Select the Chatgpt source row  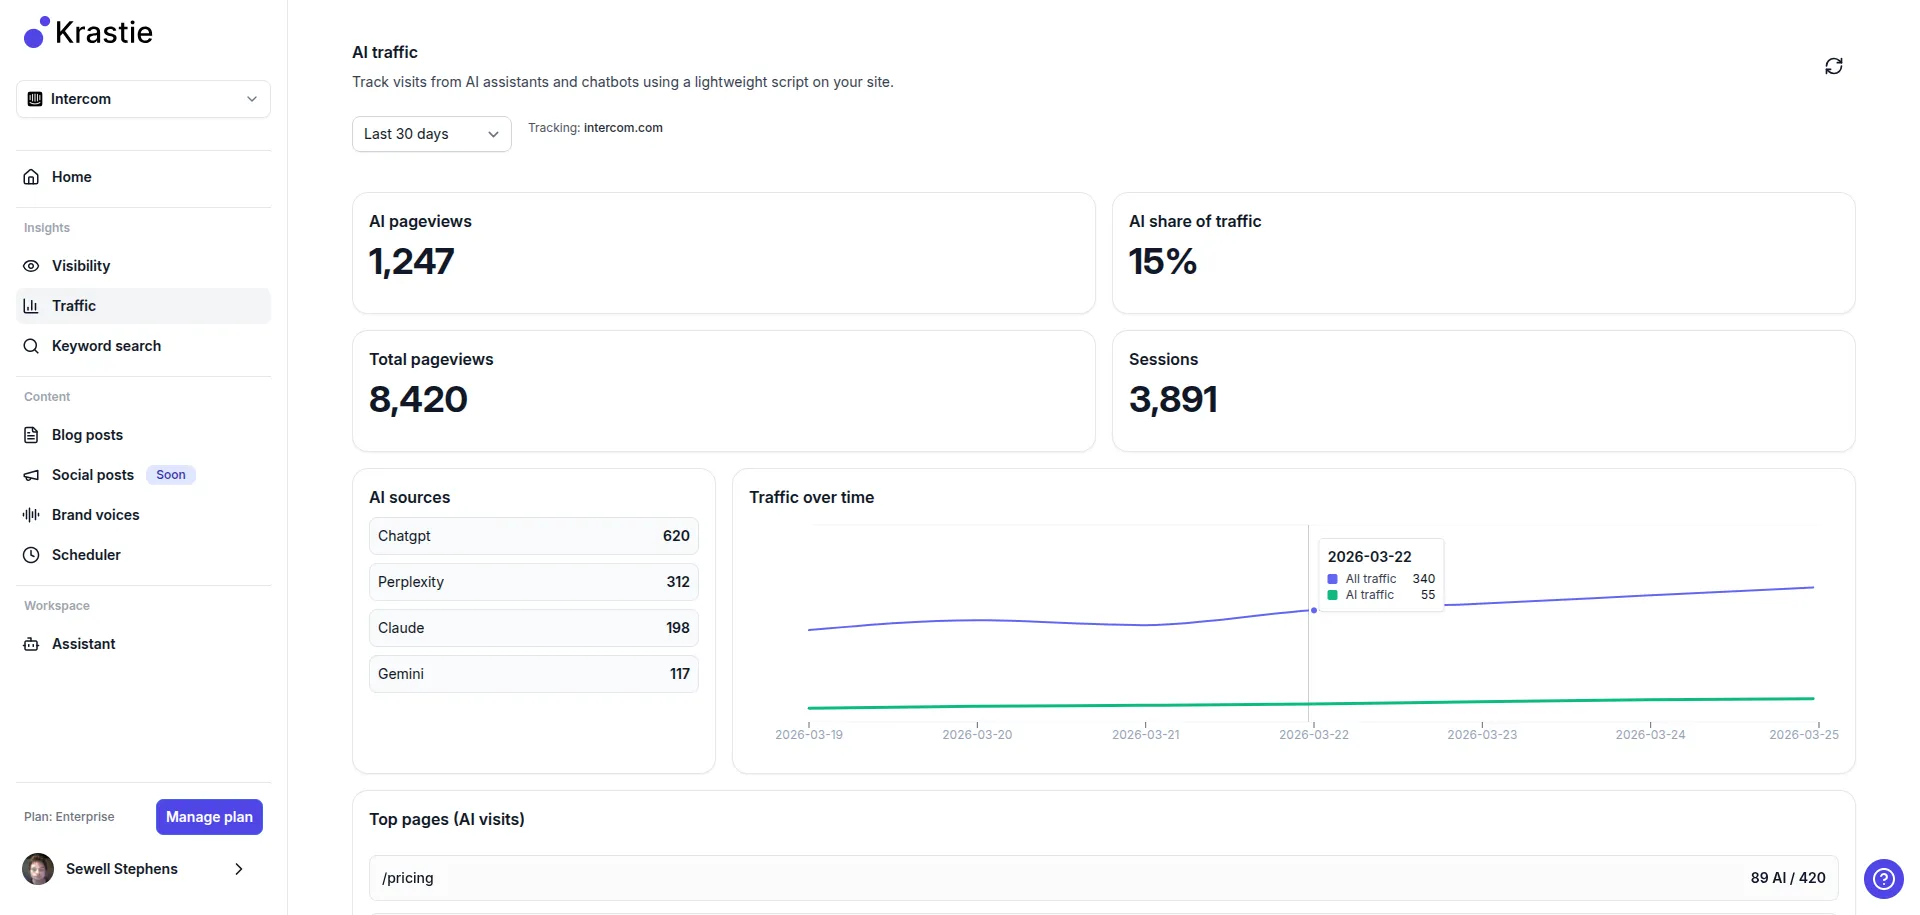click(534, 536)
